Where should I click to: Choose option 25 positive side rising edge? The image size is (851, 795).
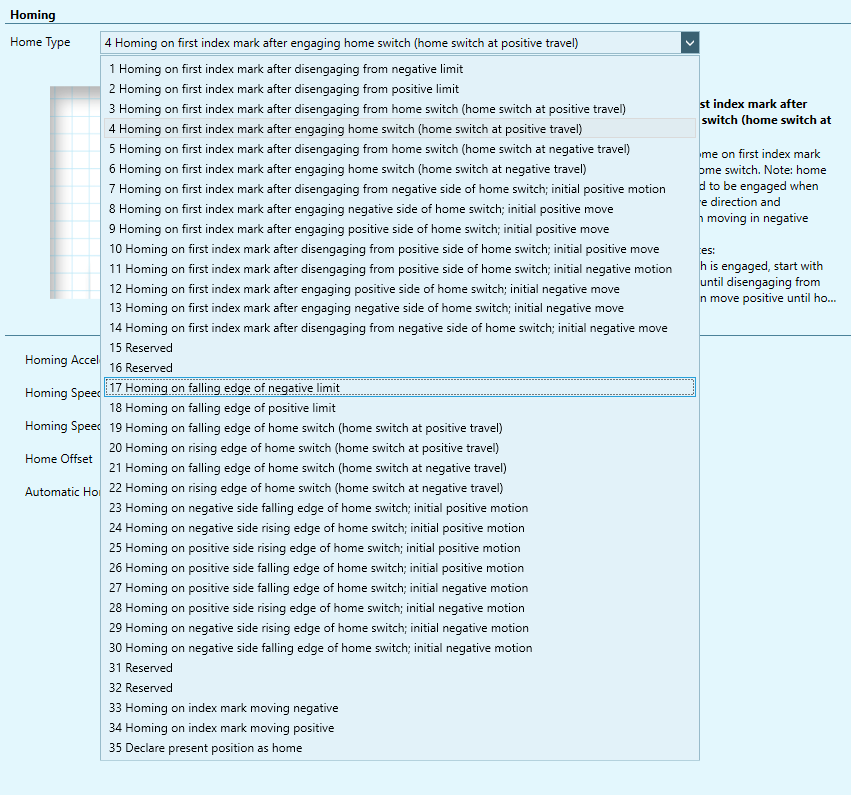[x=399, y=548]
